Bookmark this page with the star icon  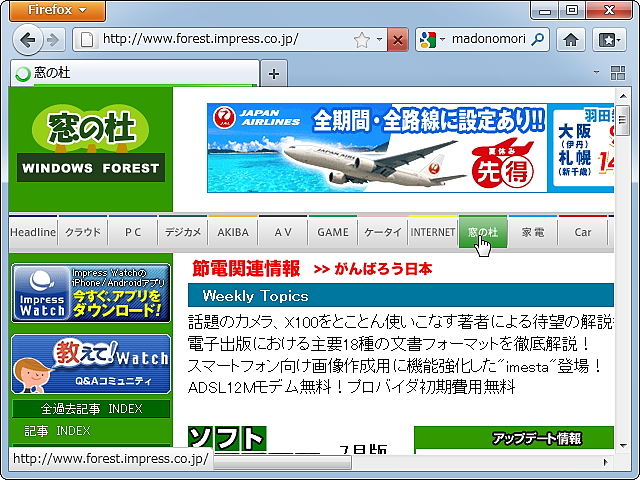tap(361, 40)
